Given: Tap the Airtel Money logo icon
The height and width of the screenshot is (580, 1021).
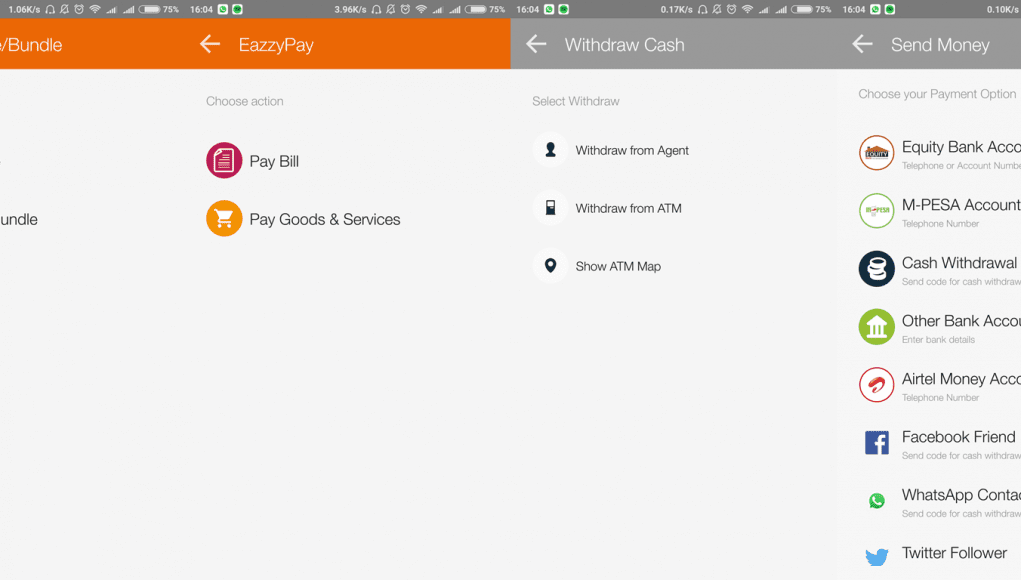Looking at the screenshot, I should [876, 384].
